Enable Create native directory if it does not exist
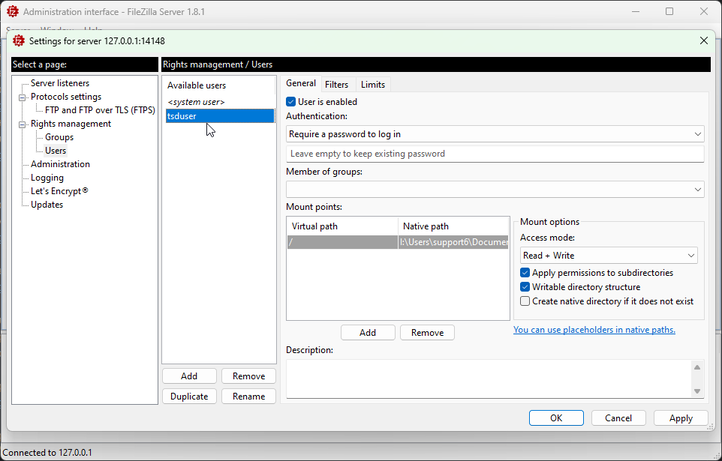Image resolution: width=722 pixels, height=461 pixels. click(525, 301)
